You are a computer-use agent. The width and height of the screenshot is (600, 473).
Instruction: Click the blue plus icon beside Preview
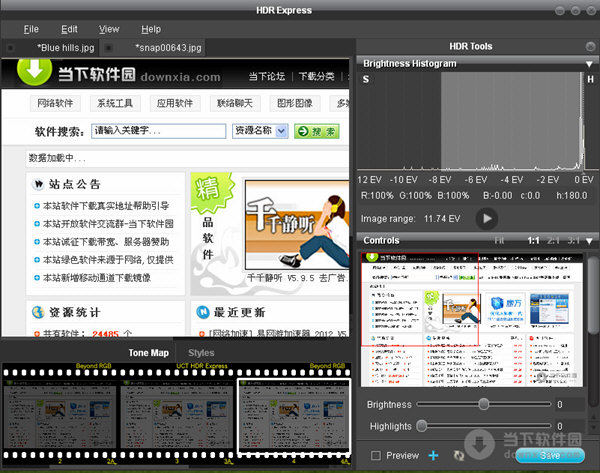[x=433, y=455]
